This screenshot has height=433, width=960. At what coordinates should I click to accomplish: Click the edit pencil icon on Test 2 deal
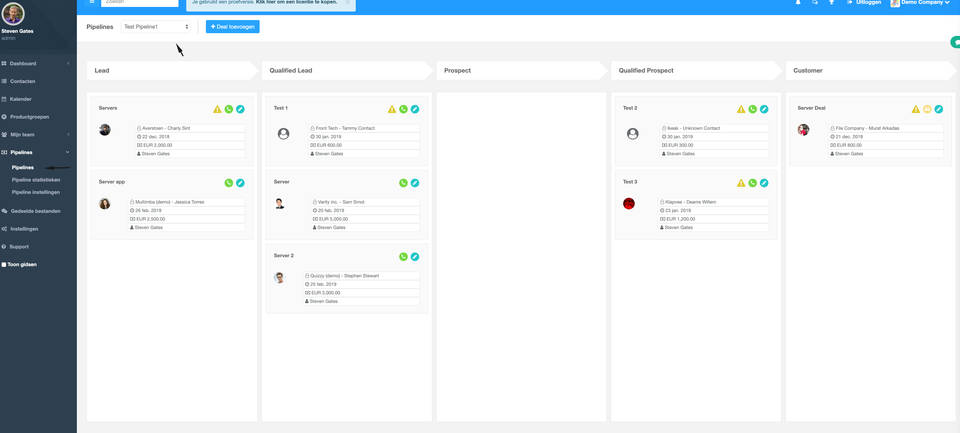[764, 109]
